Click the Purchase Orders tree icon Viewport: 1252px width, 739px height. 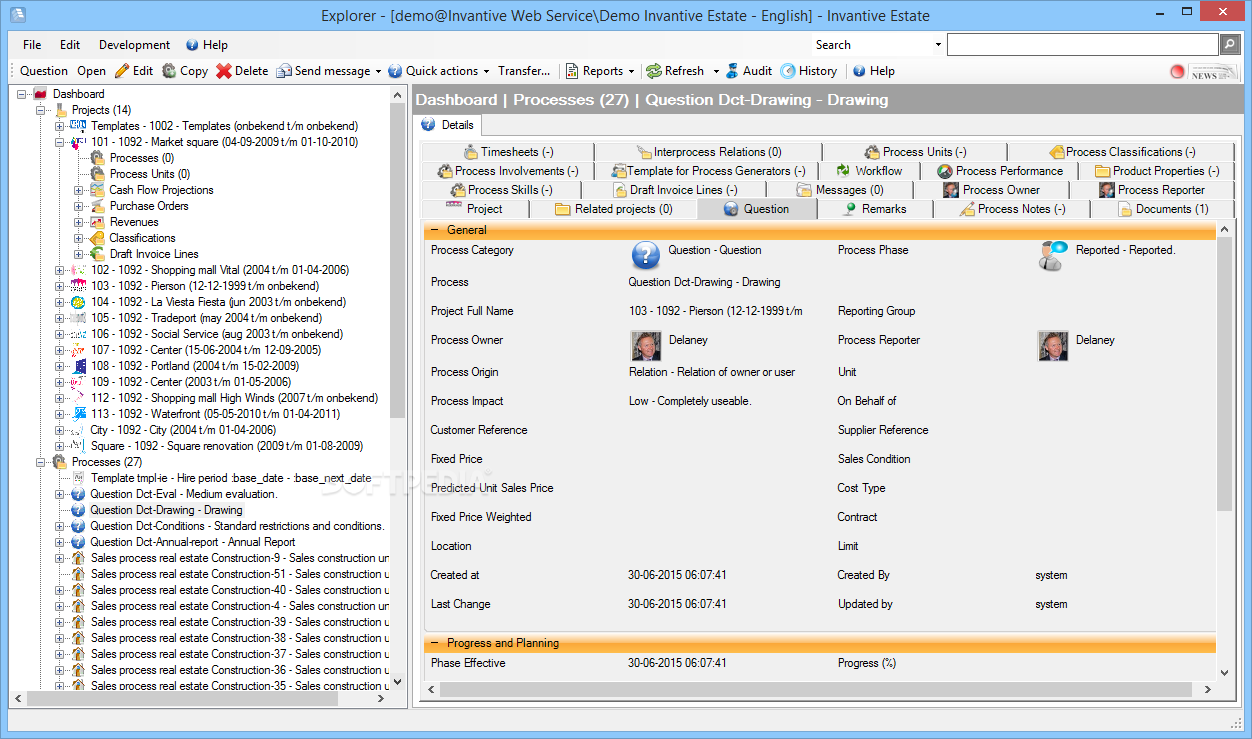point(97,206)
